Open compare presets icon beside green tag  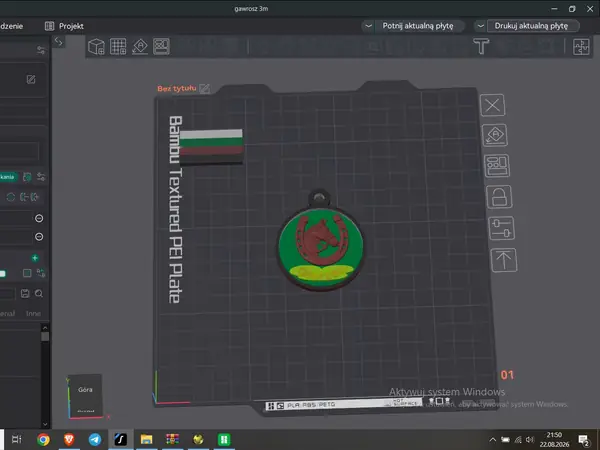(27, 177)
